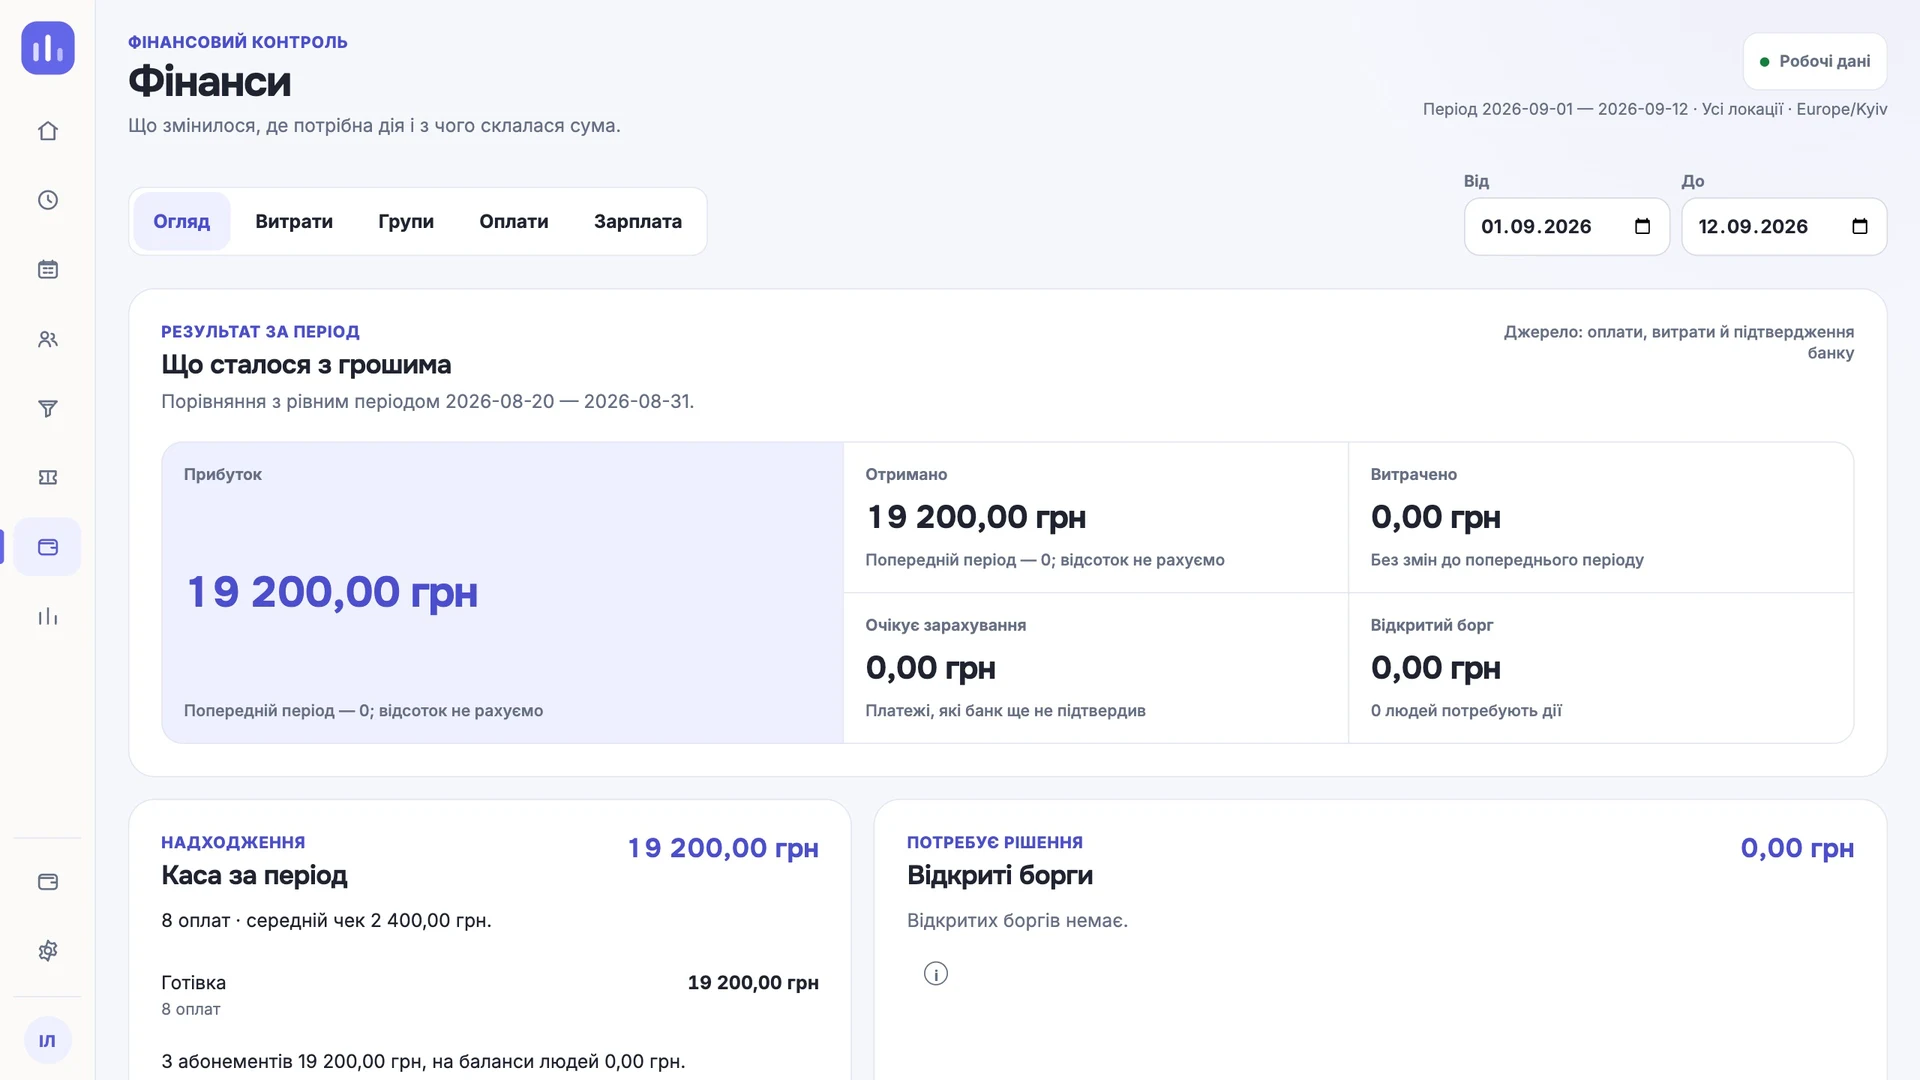Open the funnel leads sidebar icon
The height and width of the screenshot is (1080, 1920).
pyautogui.click(x=48, y=408)
